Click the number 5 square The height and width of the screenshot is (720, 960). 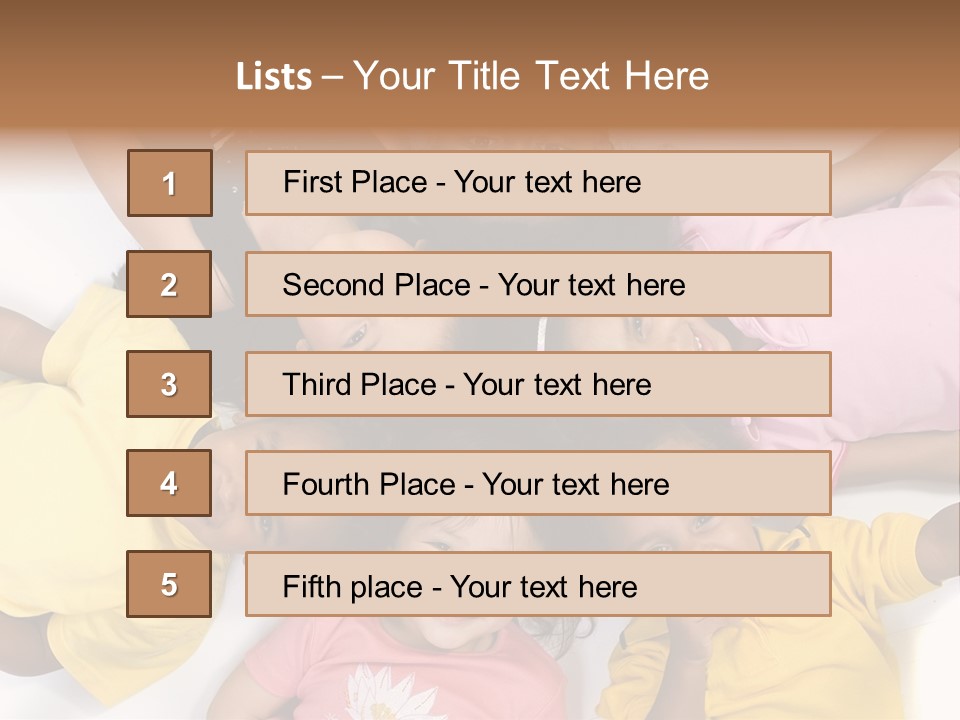coord(169,584)
